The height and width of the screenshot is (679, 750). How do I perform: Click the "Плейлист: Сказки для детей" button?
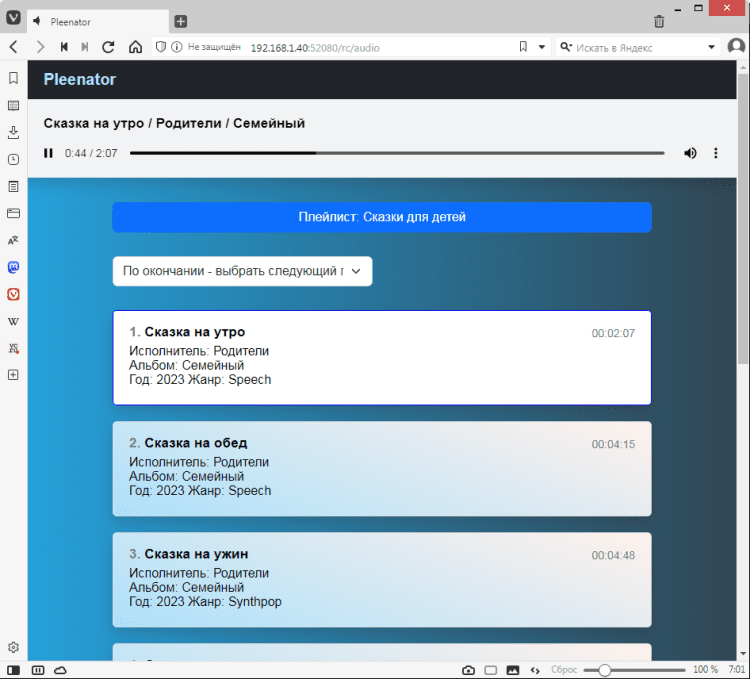tap(381, 217)
